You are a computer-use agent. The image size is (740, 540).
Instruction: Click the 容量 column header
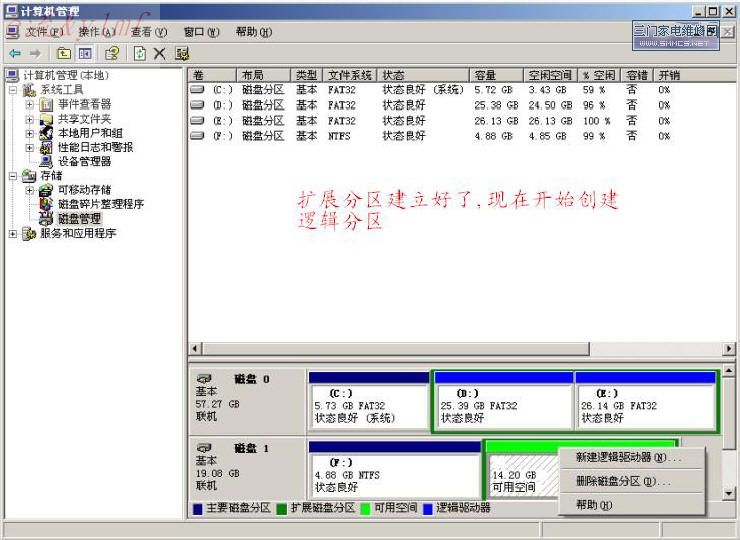point(485,75)
